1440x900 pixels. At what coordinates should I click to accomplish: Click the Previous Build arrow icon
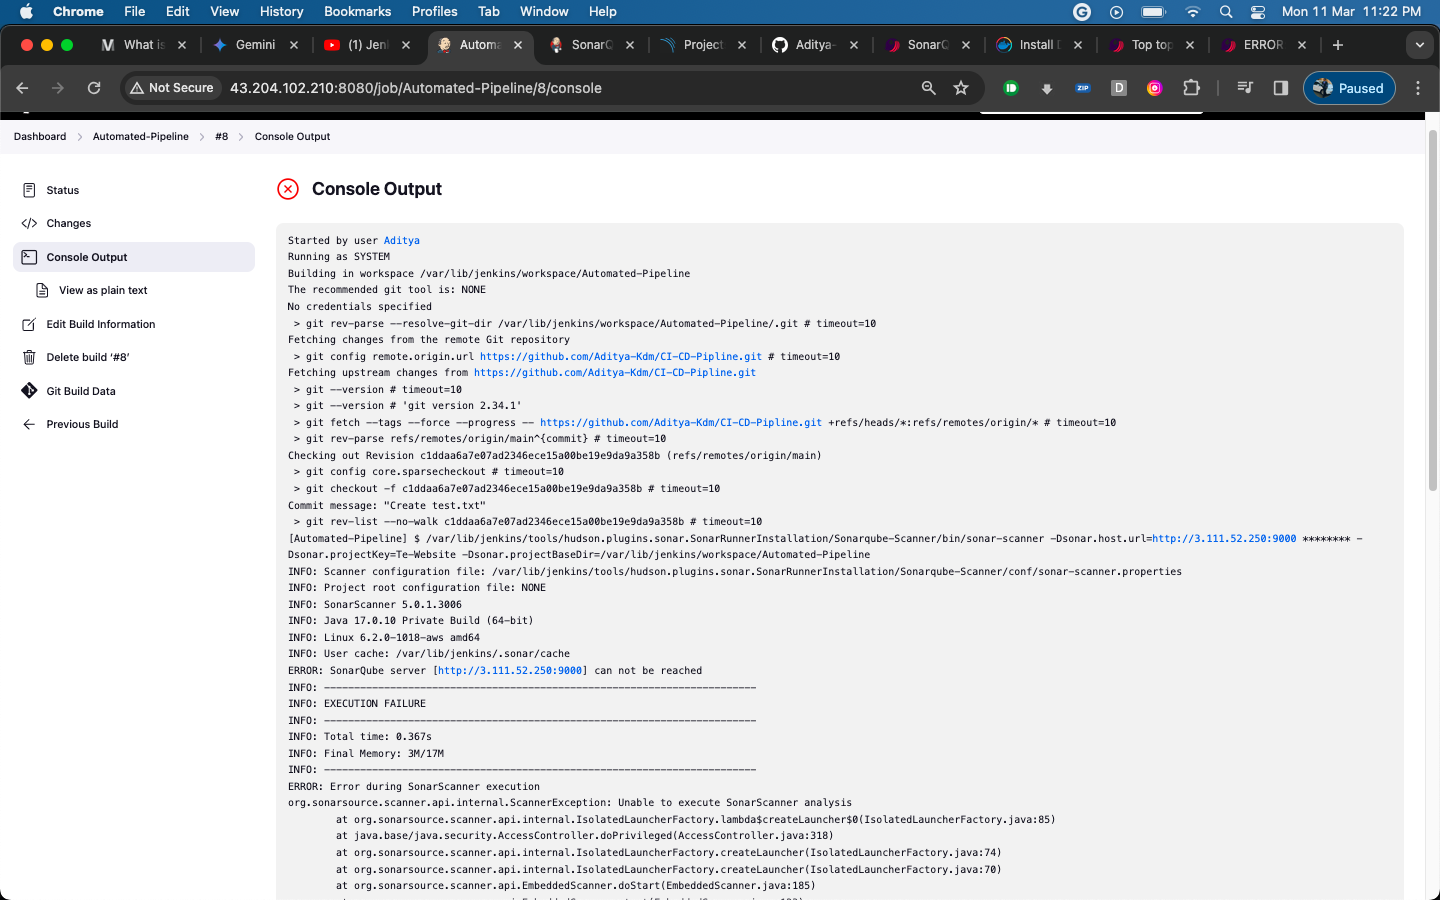(29, 424)
